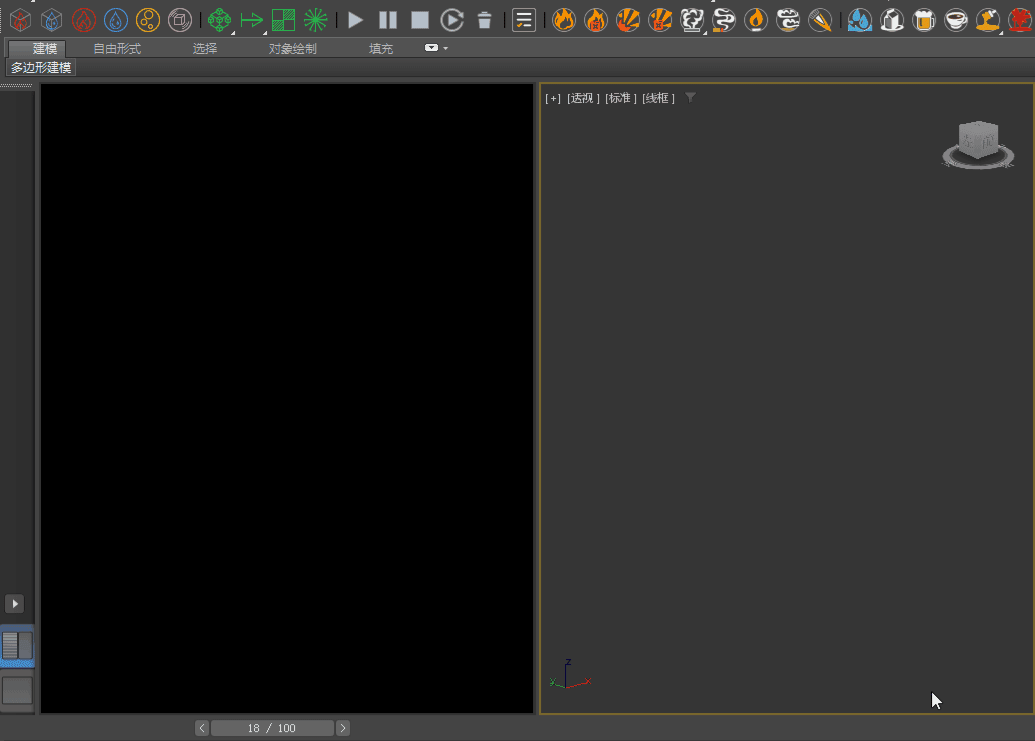Open the [线框] shading mode menu
This screenshot has height=741, width=1035.
[658, 98]
